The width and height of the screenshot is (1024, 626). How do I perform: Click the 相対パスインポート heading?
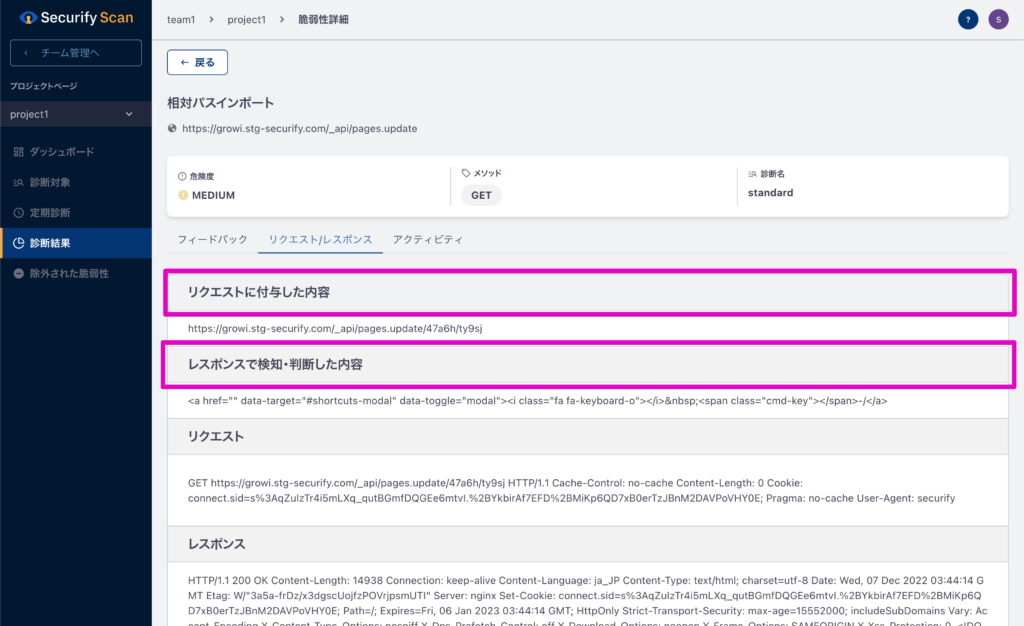tap(221, 102)
